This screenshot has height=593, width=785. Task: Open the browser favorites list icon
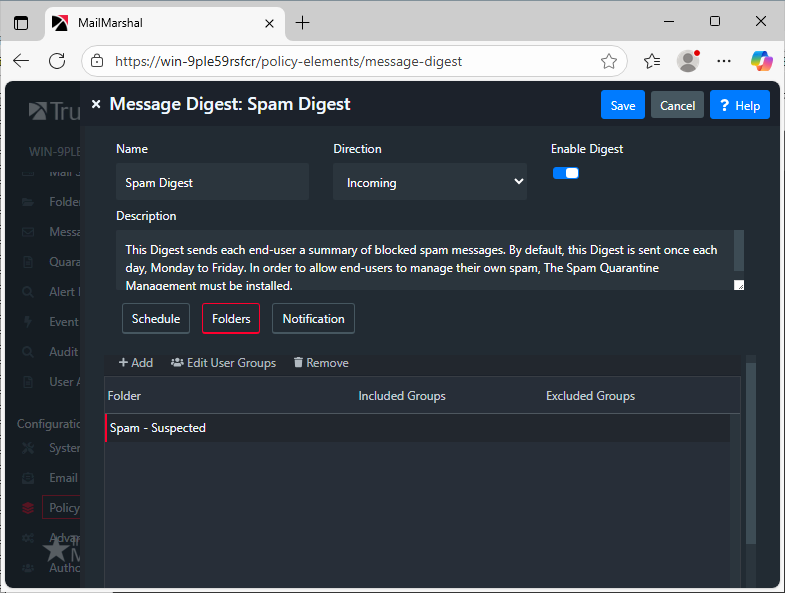[x=652, y=61]
